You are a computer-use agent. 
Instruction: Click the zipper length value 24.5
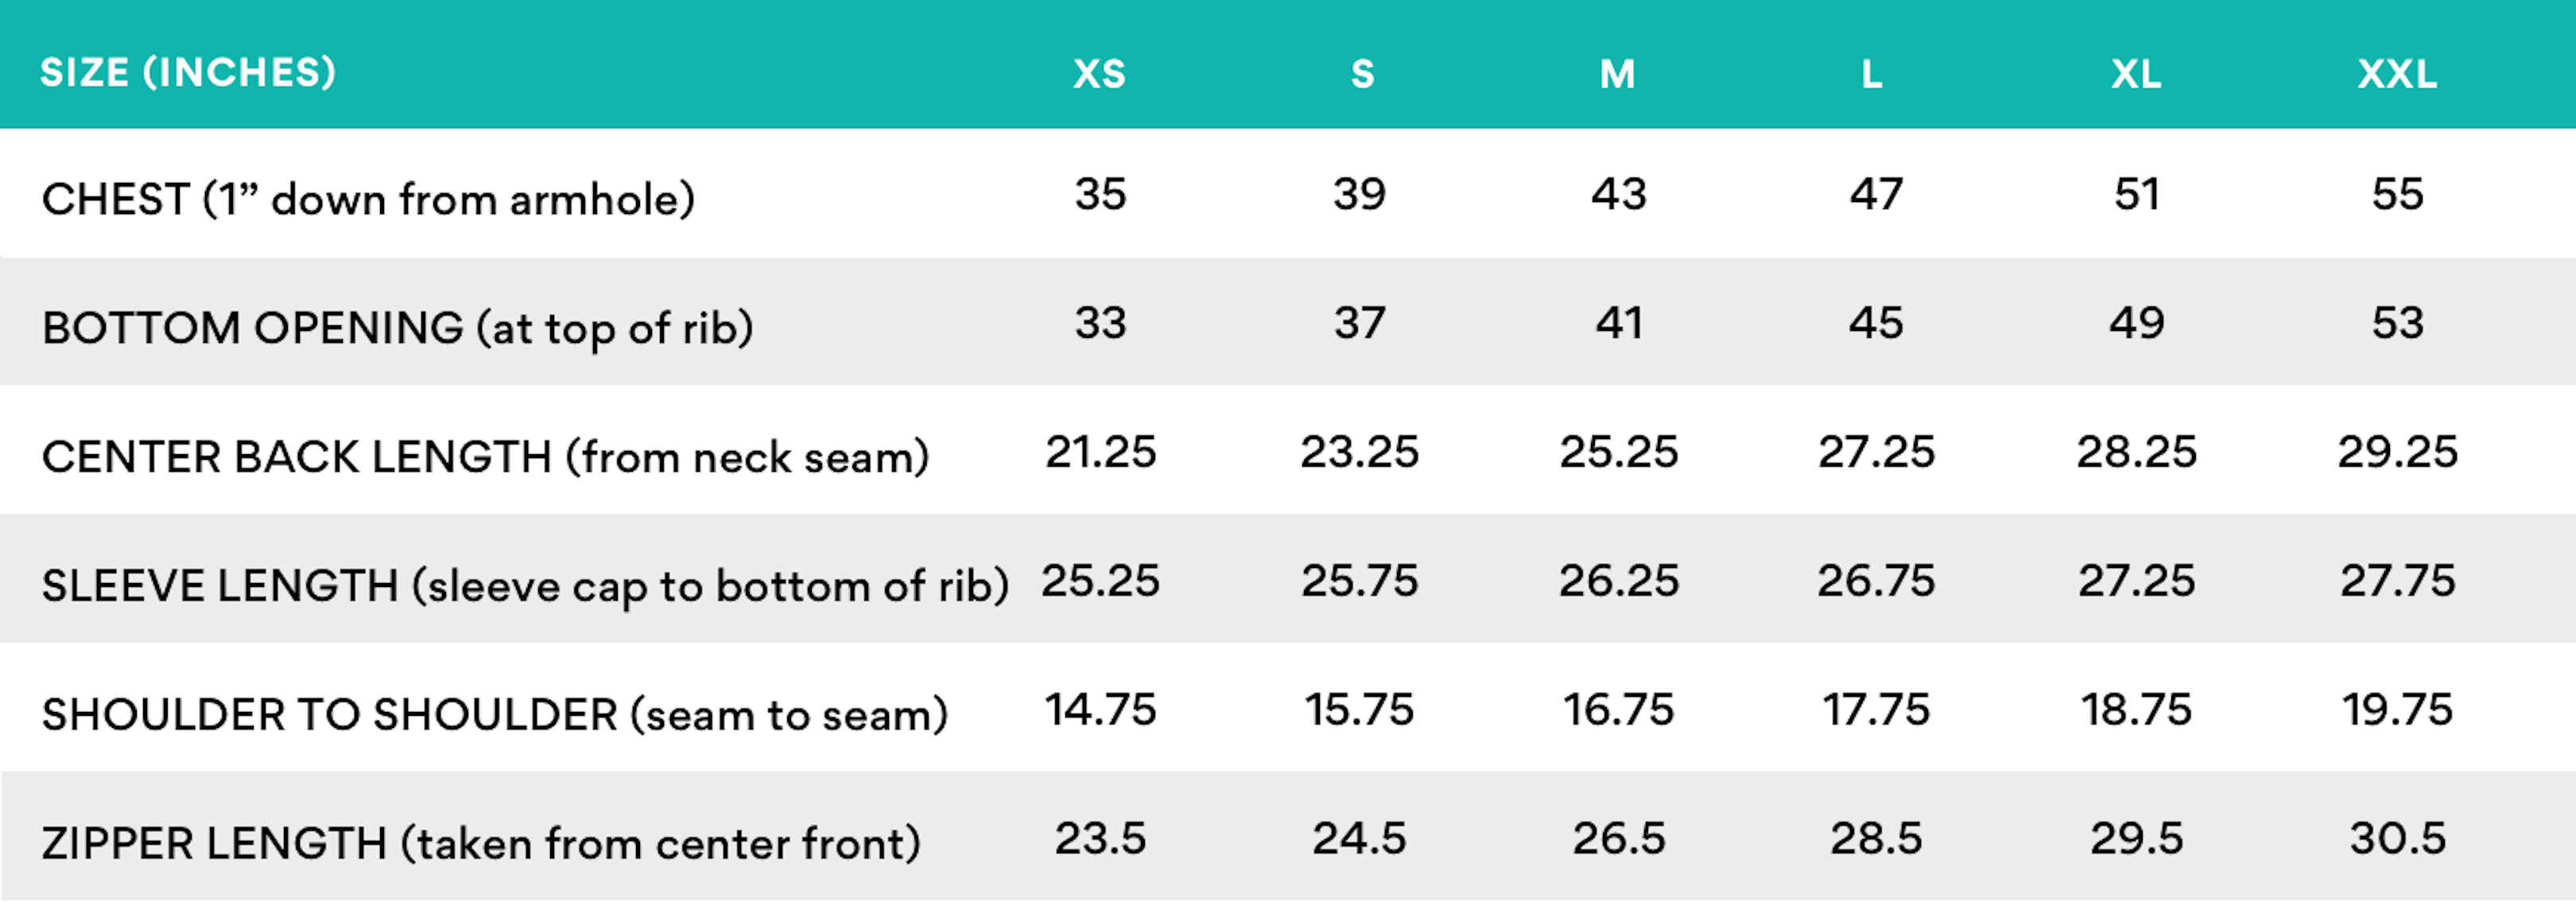click(1359, 839)
